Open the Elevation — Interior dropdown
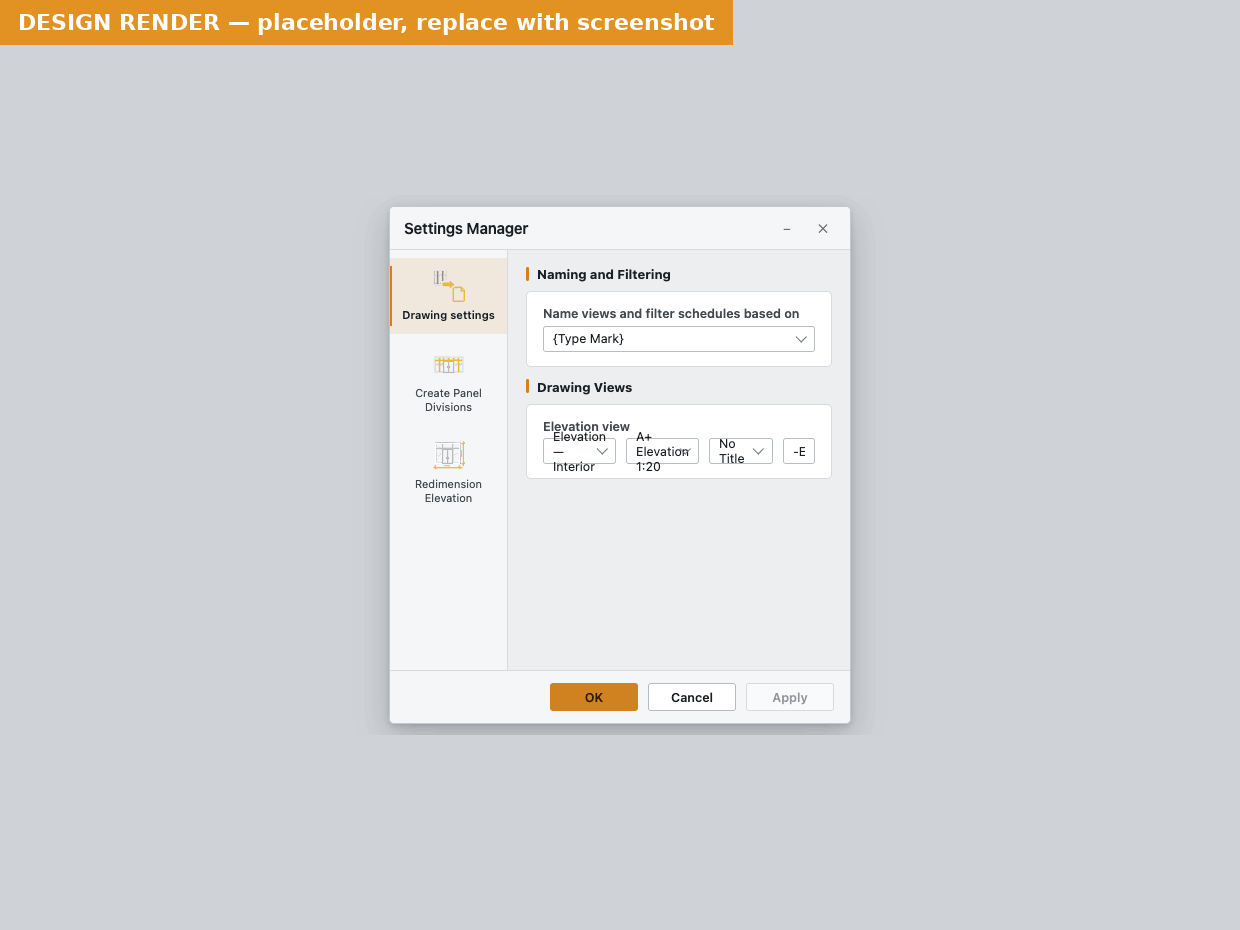The width and height of the screenshot is (1240, 930). (579, 451)
